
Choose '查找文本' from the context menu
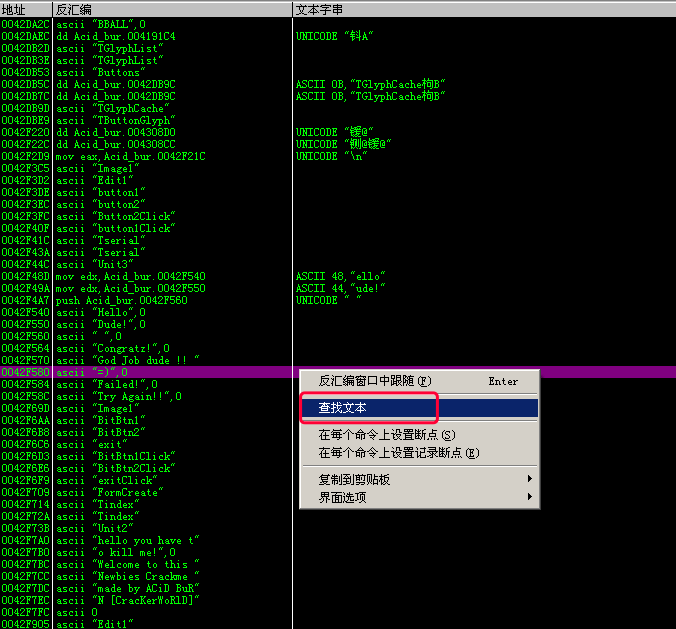419,408
